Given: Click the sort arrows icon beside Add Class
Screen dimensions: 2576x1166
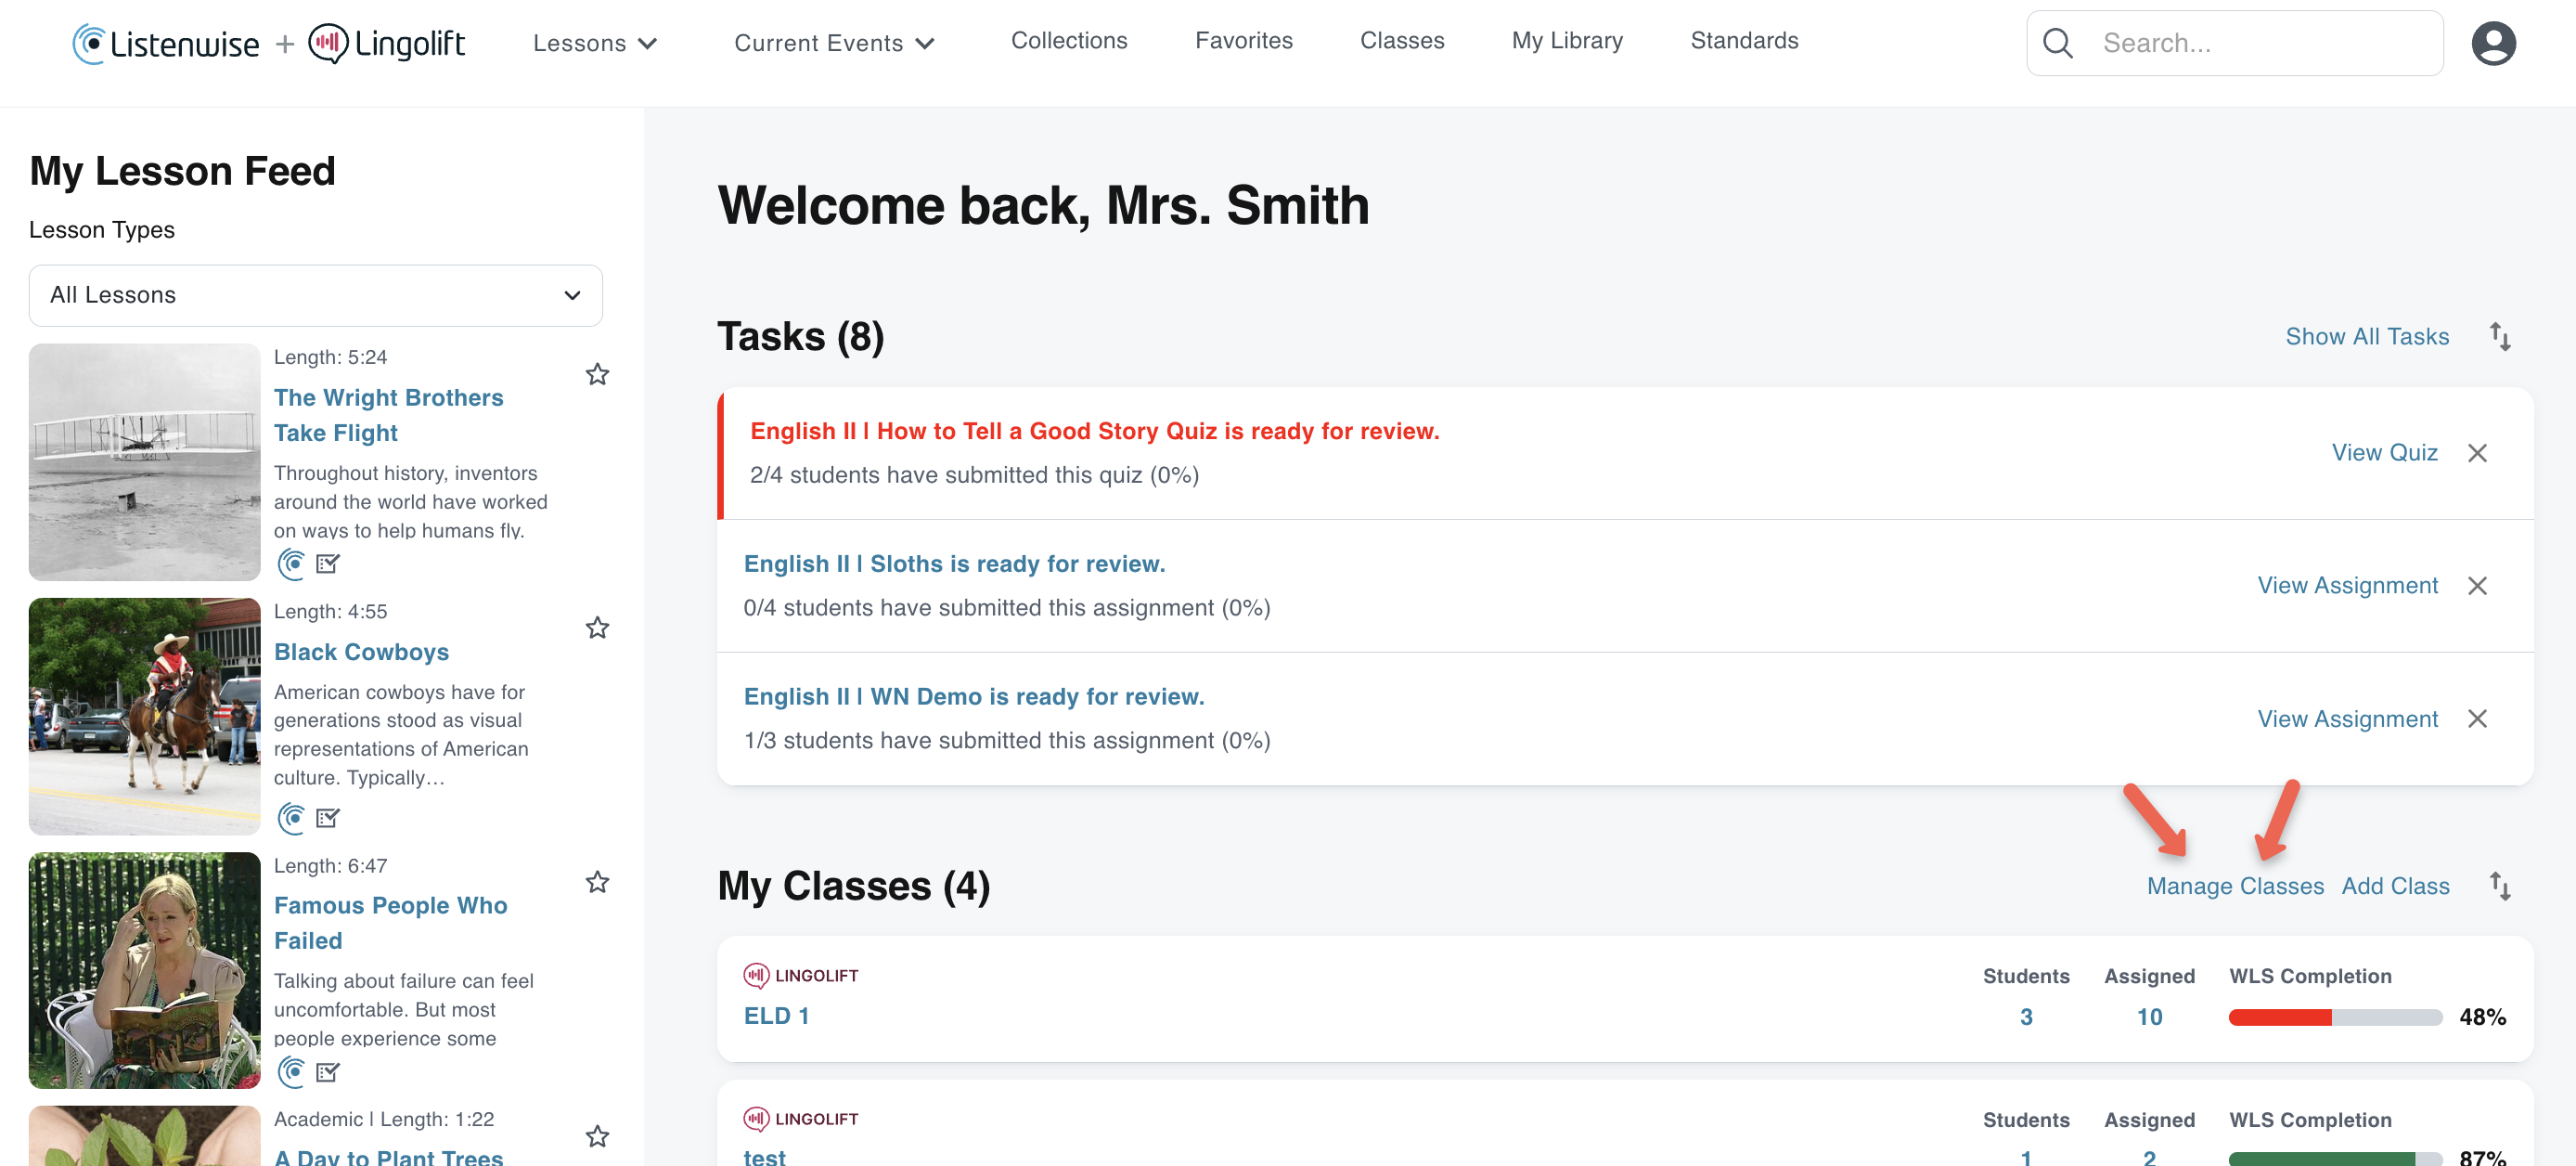Looking at the screenshot, I should (2500, 886).
